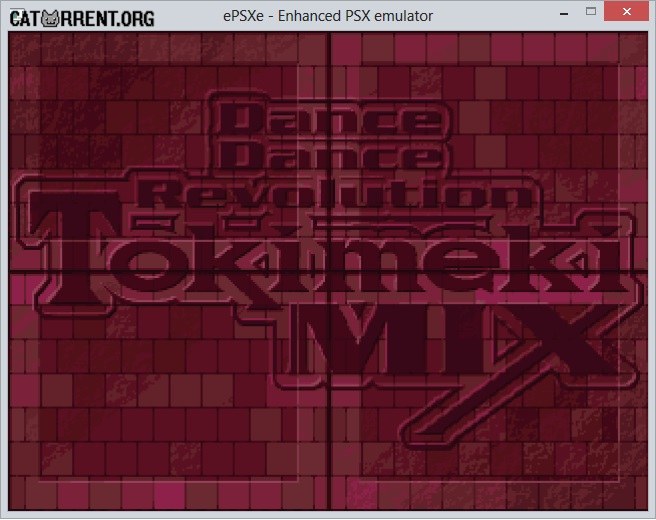
Task: Maximize the ePSXe emulator window
Action: tap(591, 12)
